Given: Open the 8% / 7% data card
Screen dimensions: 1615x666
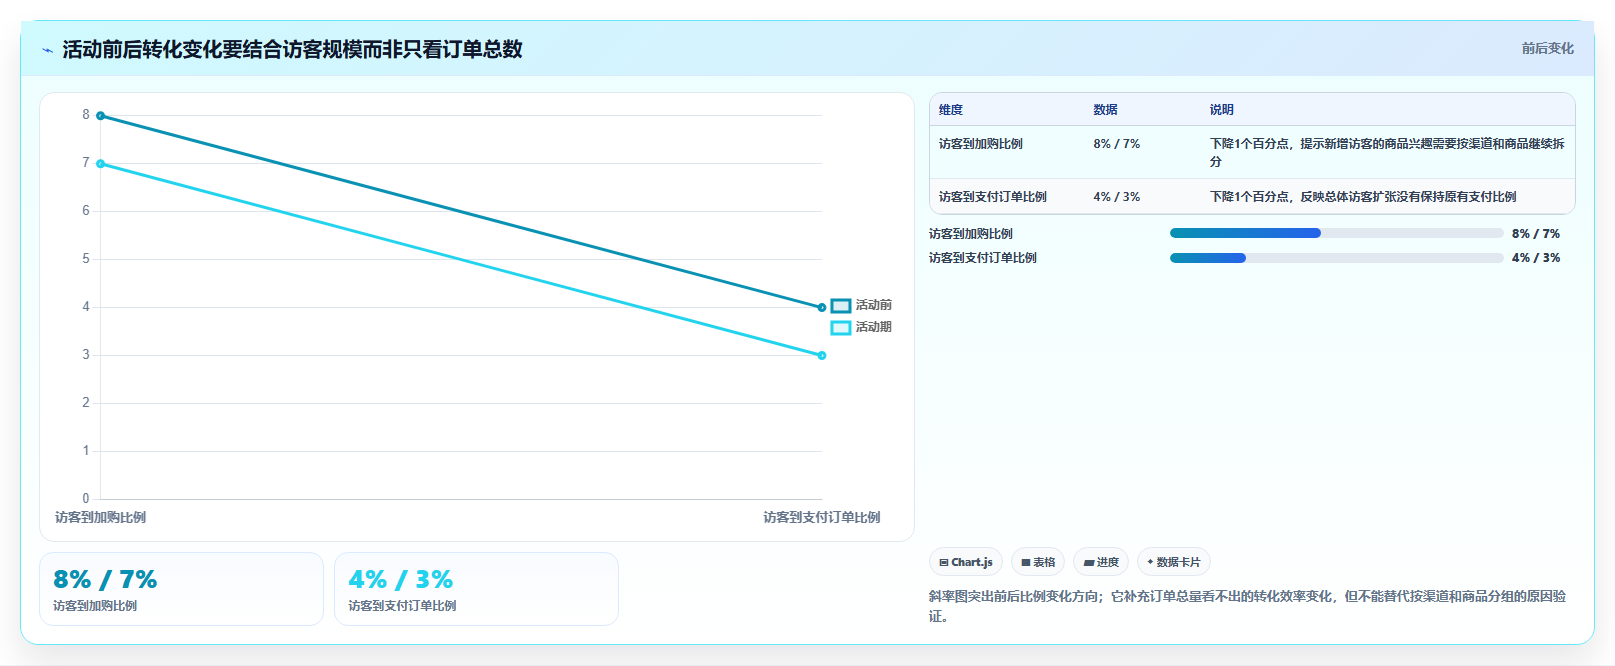Looking at the screenshot, I should (x=181, y=589).
